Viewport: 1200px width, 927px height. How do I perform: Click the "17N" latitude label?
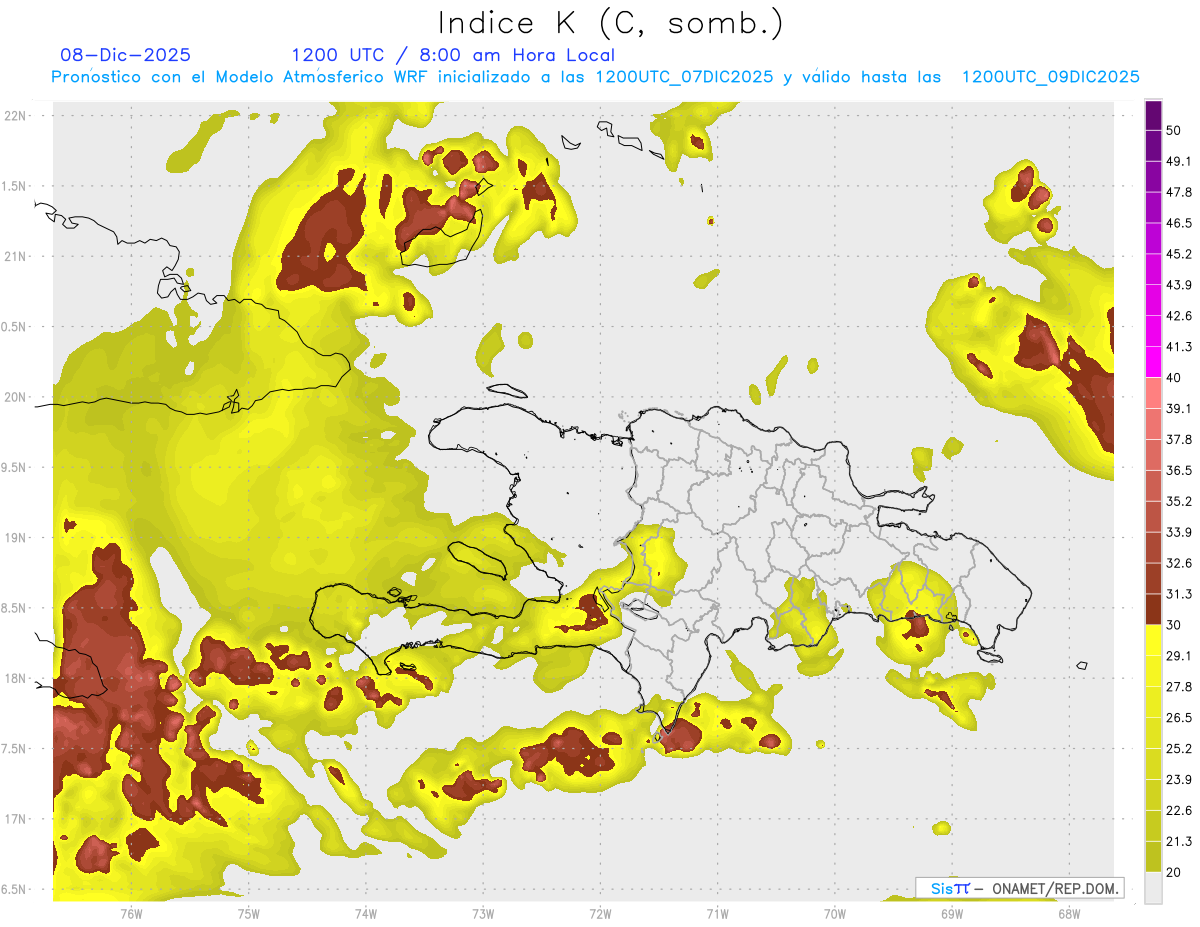point(15,819)
